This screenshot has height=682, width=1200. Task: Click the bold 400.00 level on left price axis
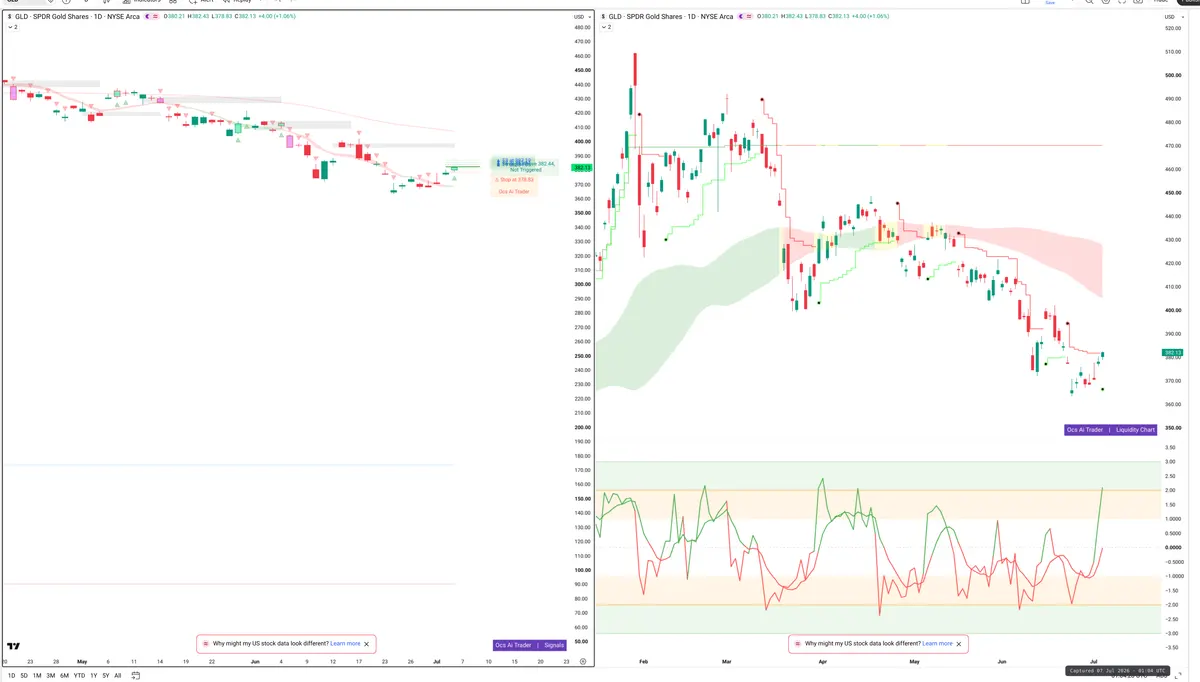(x=581, y=141)
